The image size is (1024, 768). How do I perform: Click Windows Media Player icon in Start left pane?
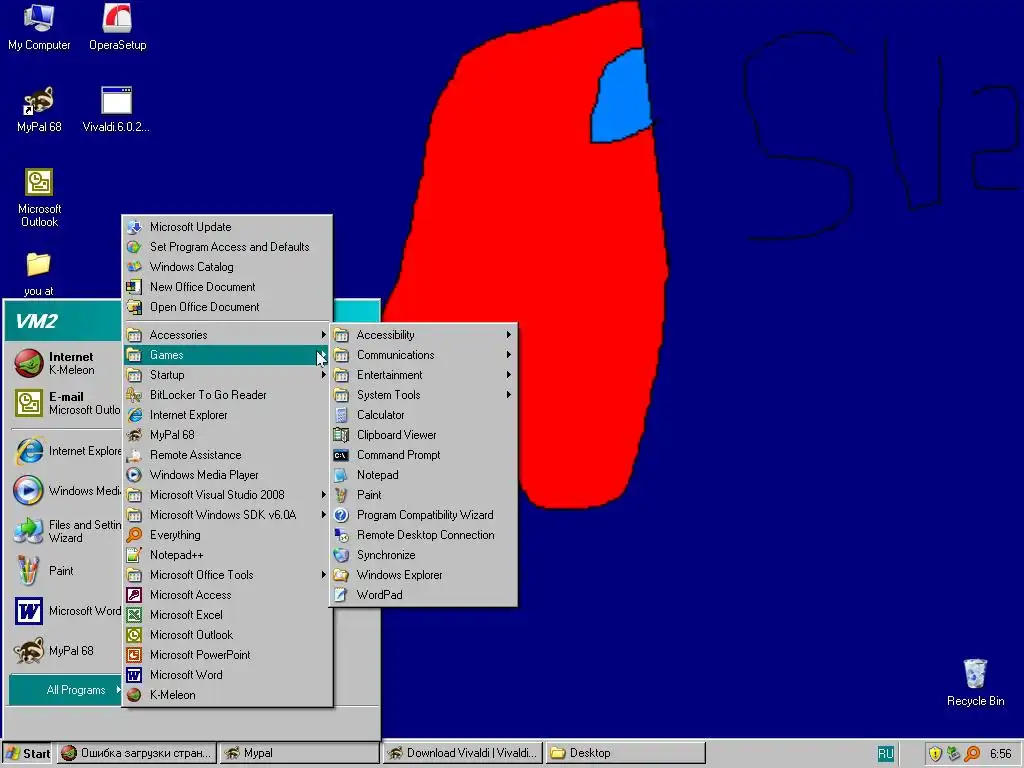[x=29, y=490]
